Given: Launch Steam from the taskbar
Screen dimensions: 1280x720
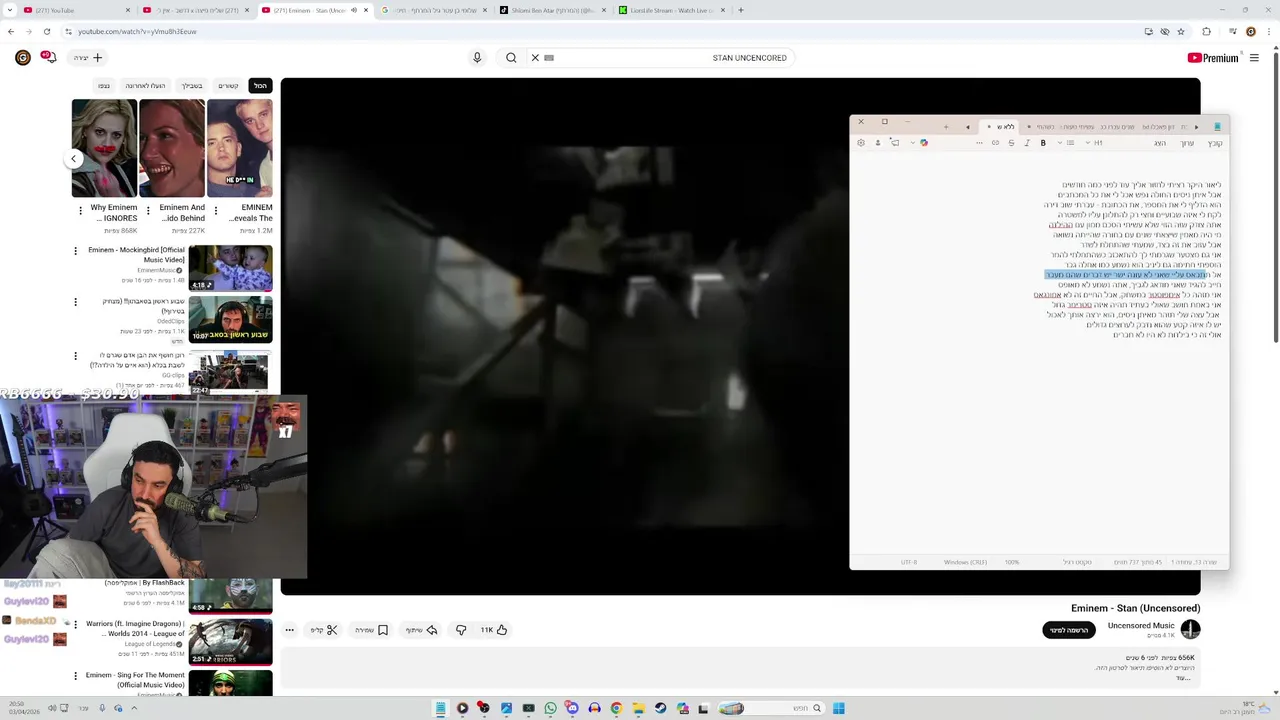Looking at the screenshot, I should point(660,708).
